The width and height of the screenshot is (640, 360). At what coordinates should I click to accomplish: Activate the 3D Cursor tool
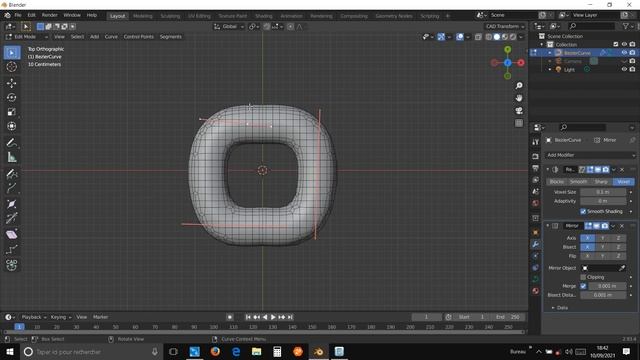[x=11, y=67]
